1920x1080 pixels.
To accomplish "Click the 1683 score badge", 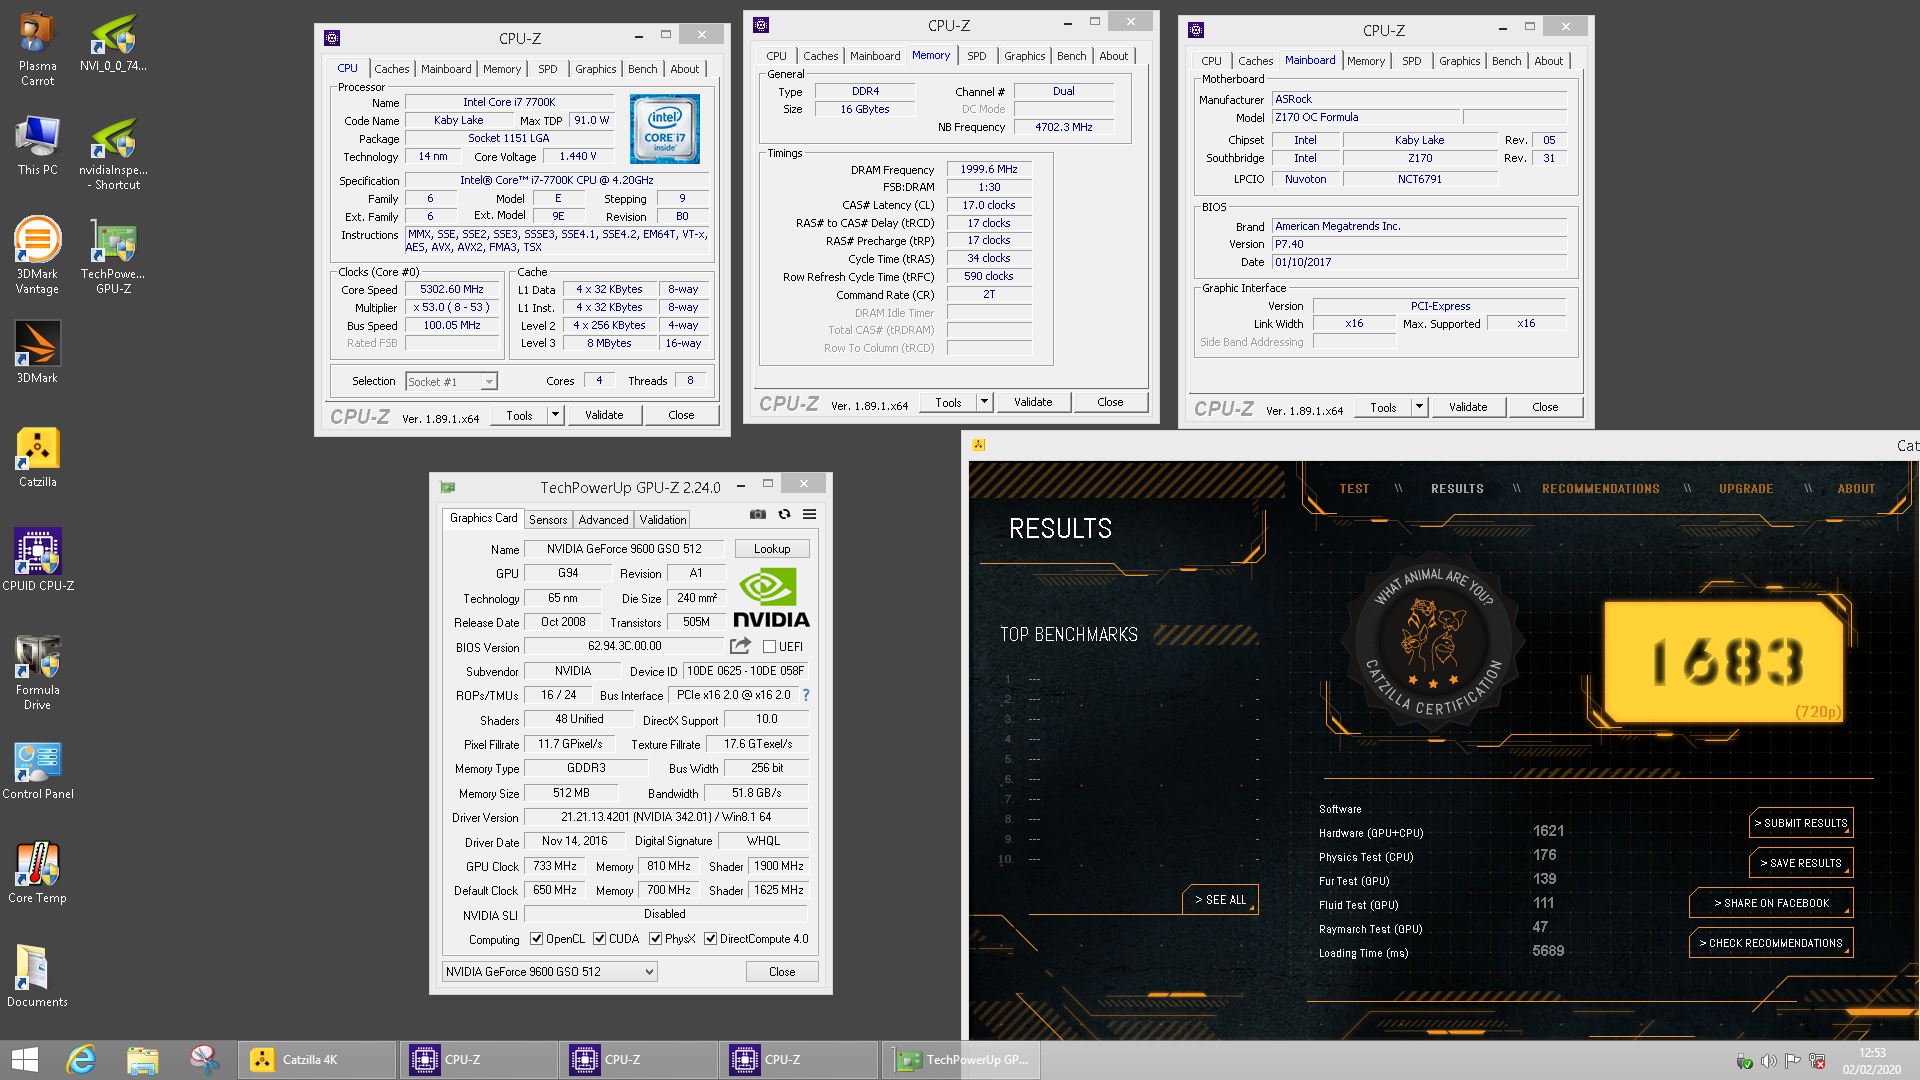I will [x=1726, y=662].
